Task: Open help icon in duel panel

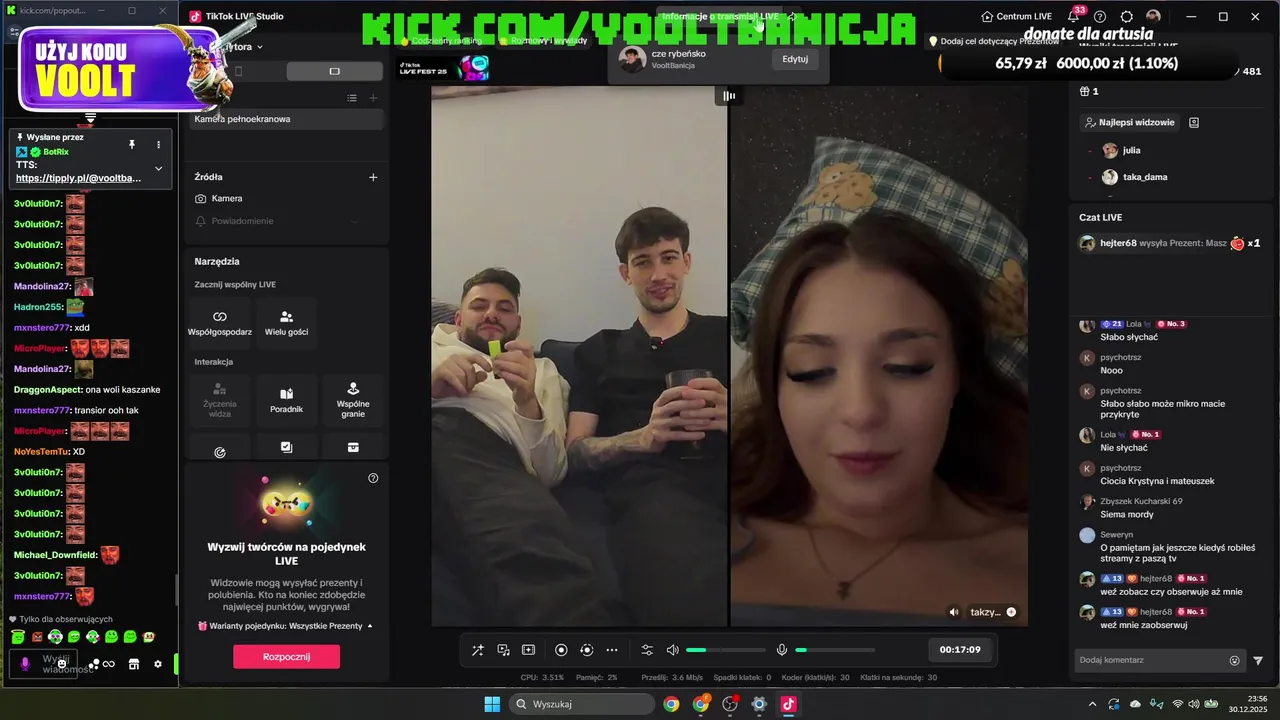Action: point(373,478)
